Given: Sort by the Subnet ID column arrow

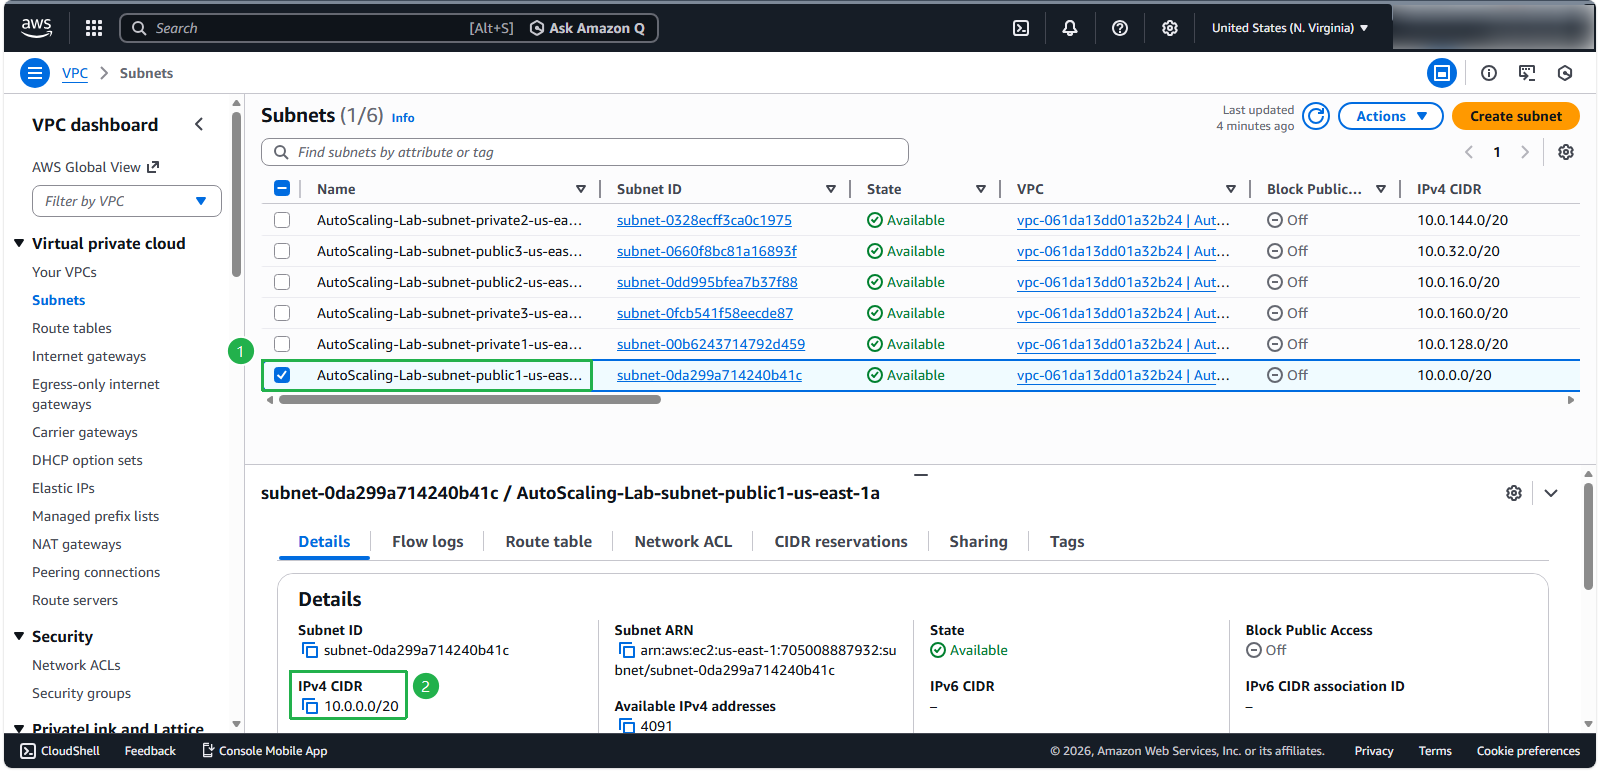Looking at the screenshot, I should tap(831, 189).
